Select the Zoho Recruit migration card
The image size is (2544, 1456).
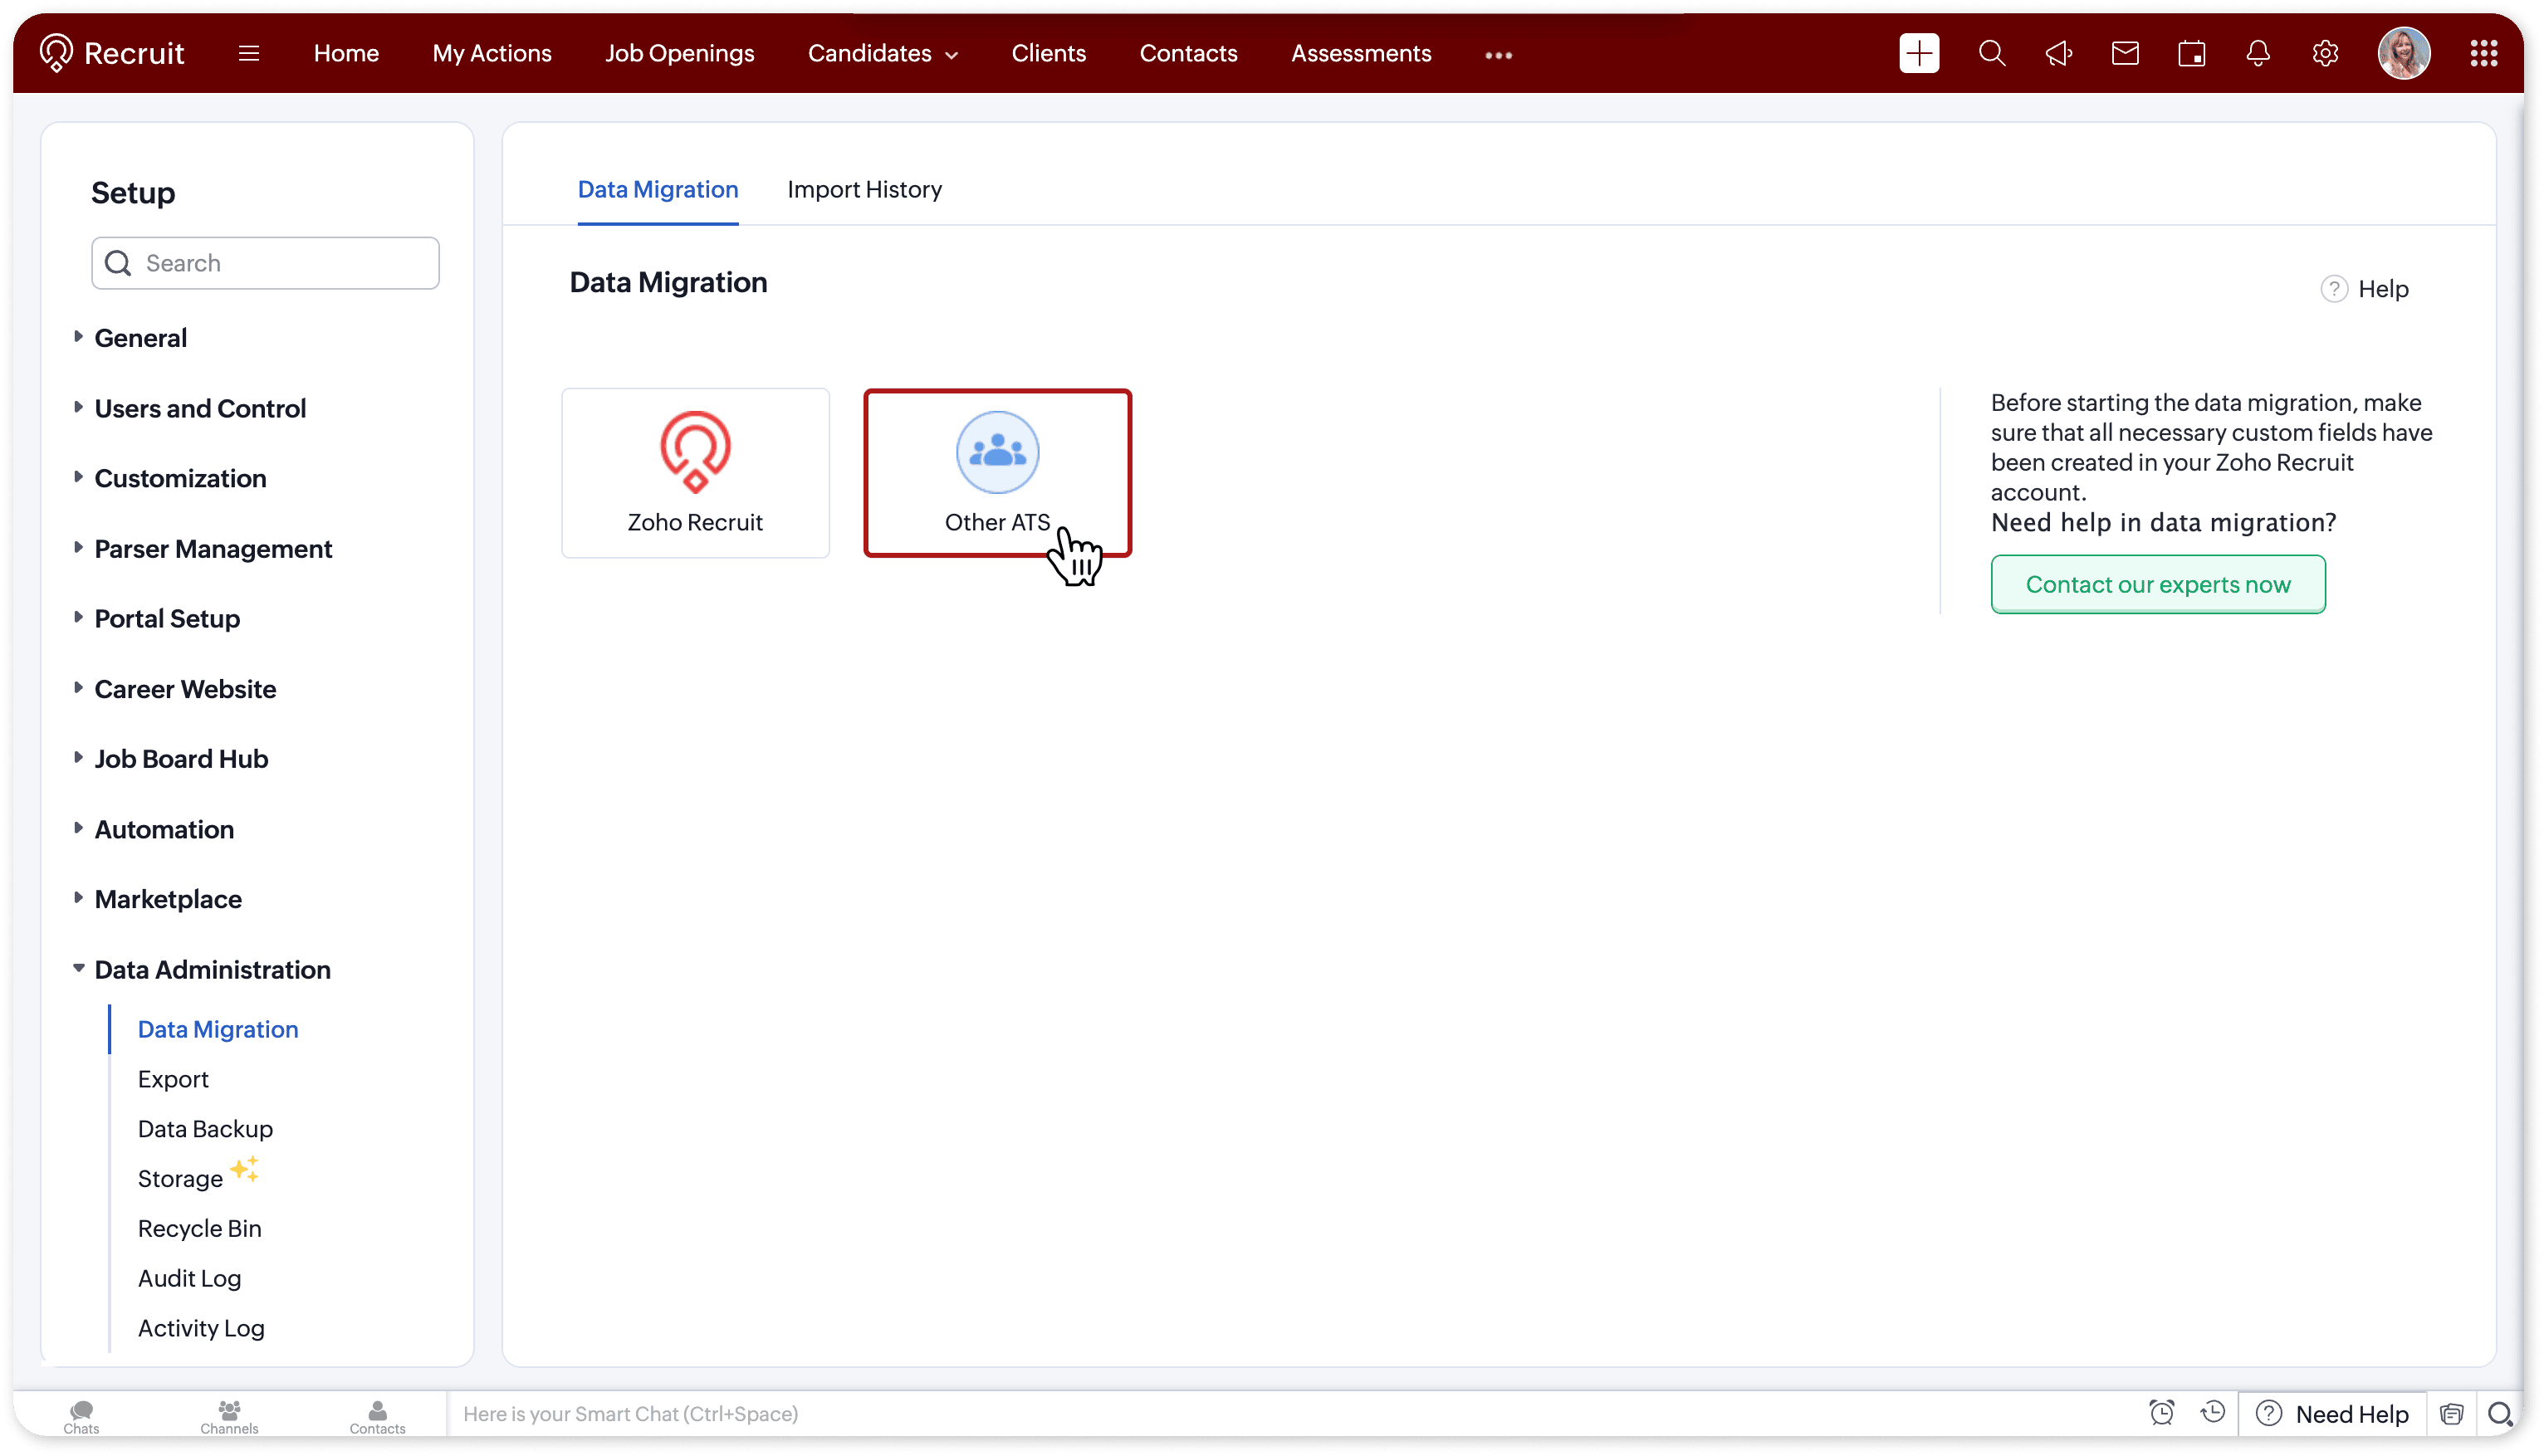click(x=695, y=473)
